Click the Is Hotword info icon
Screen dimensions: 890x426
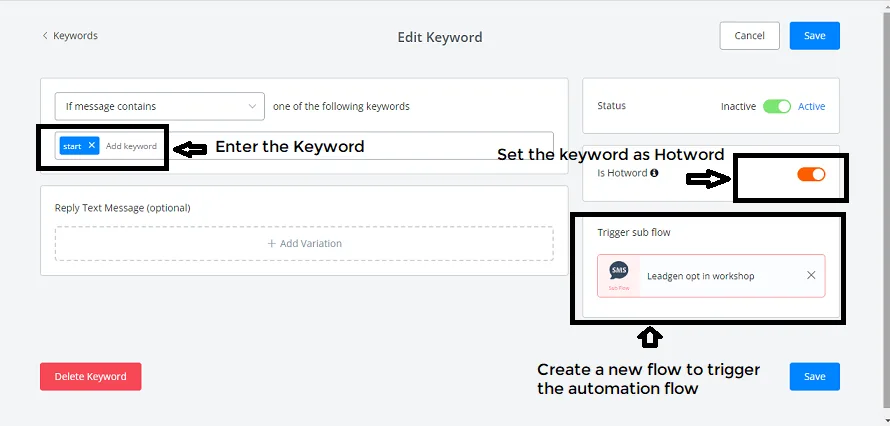pos(654,173)
